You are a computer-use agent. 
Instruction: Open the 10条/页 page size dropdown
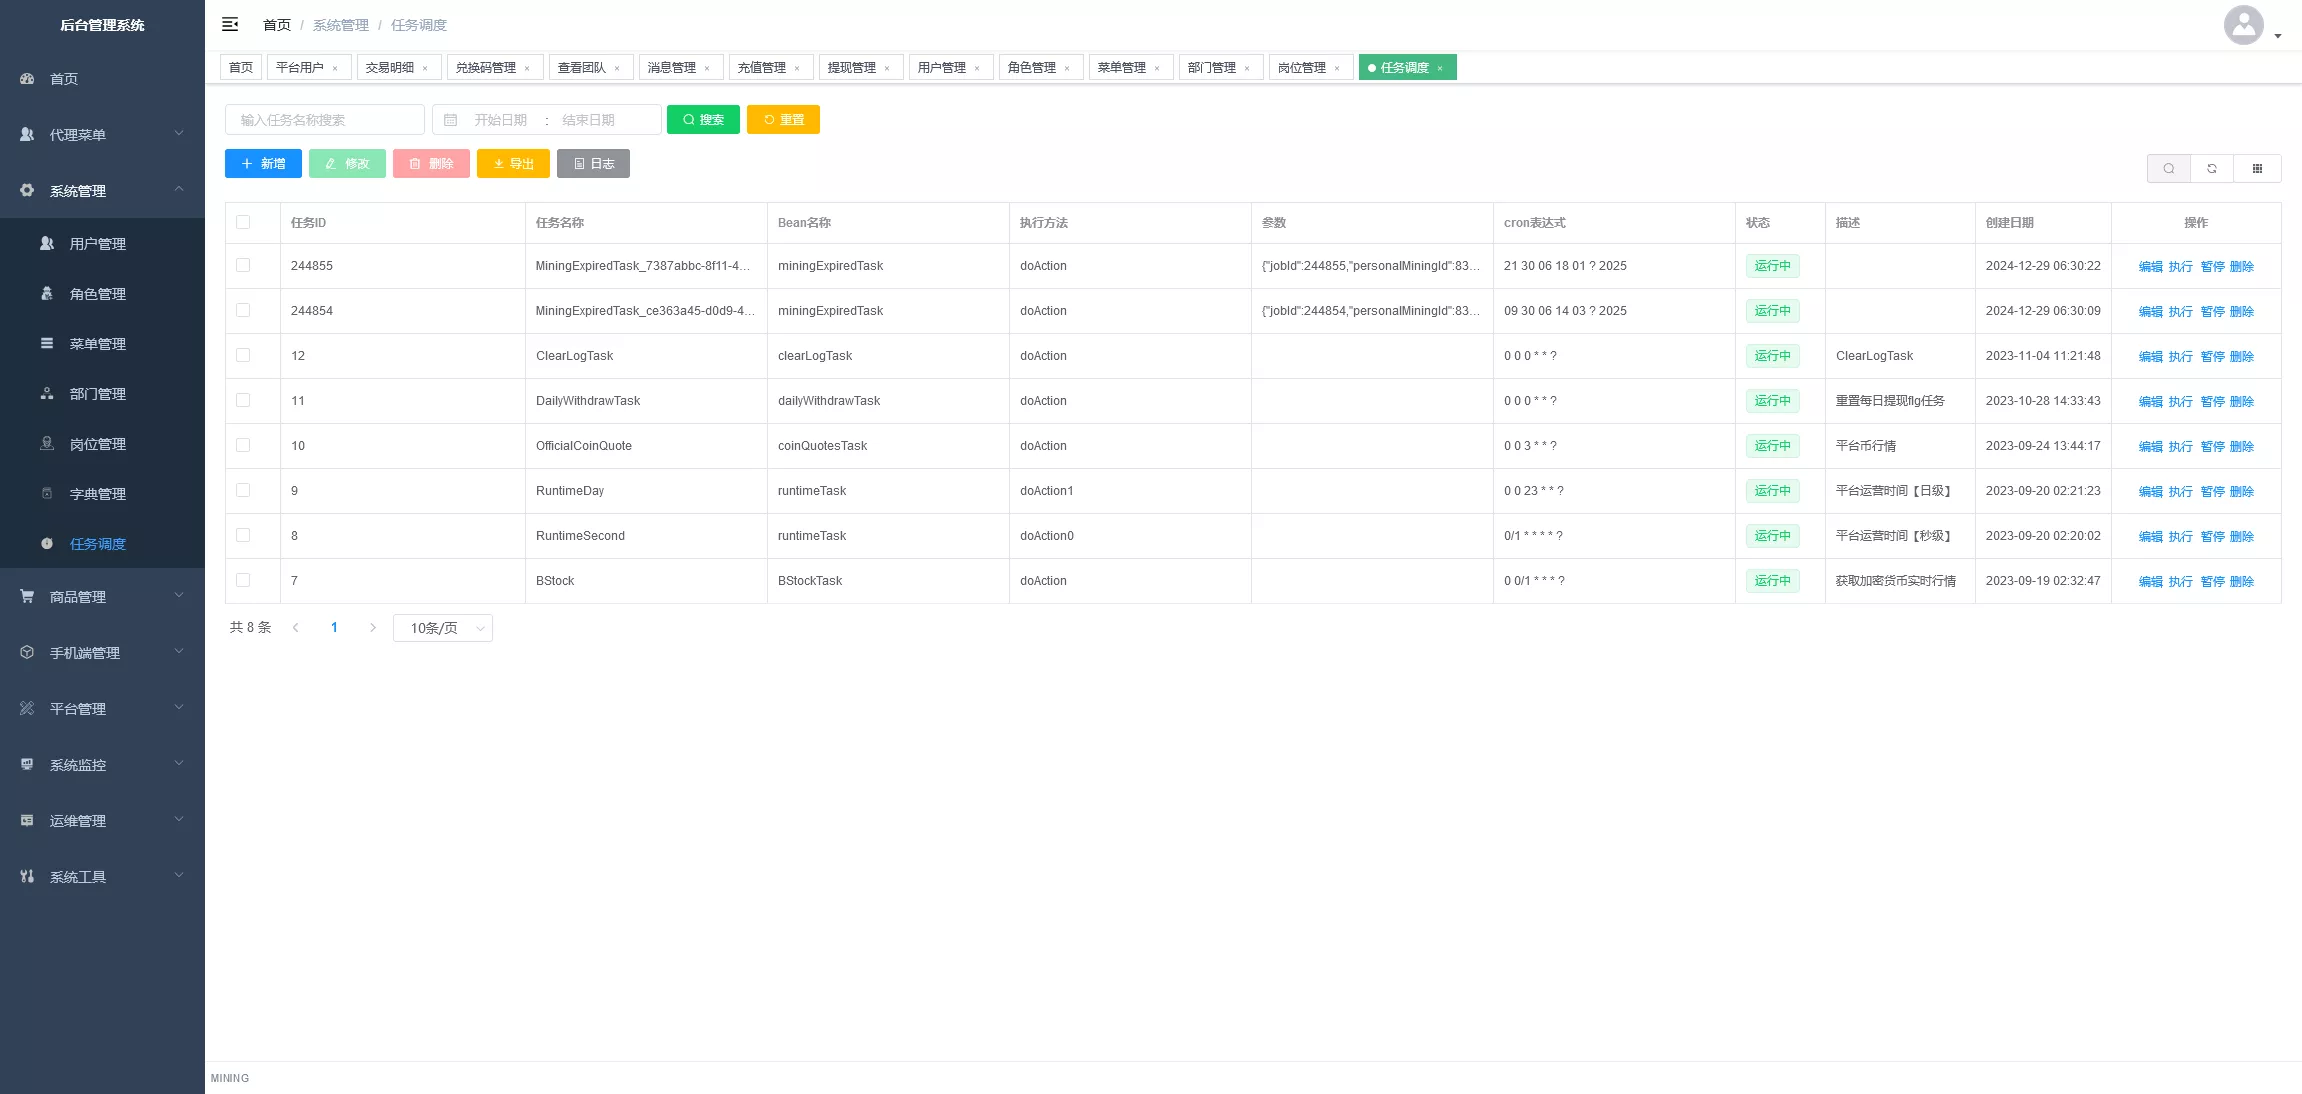tap(443, 628)
